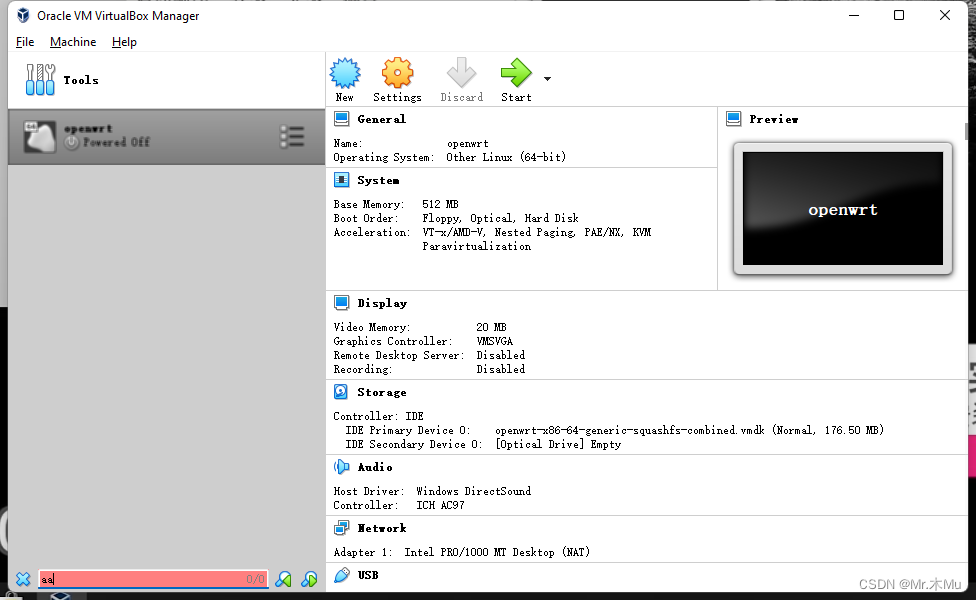Click the Preview thumbnail of openwrt
Screen dimensions: 976x600
(x=842, y=210)
